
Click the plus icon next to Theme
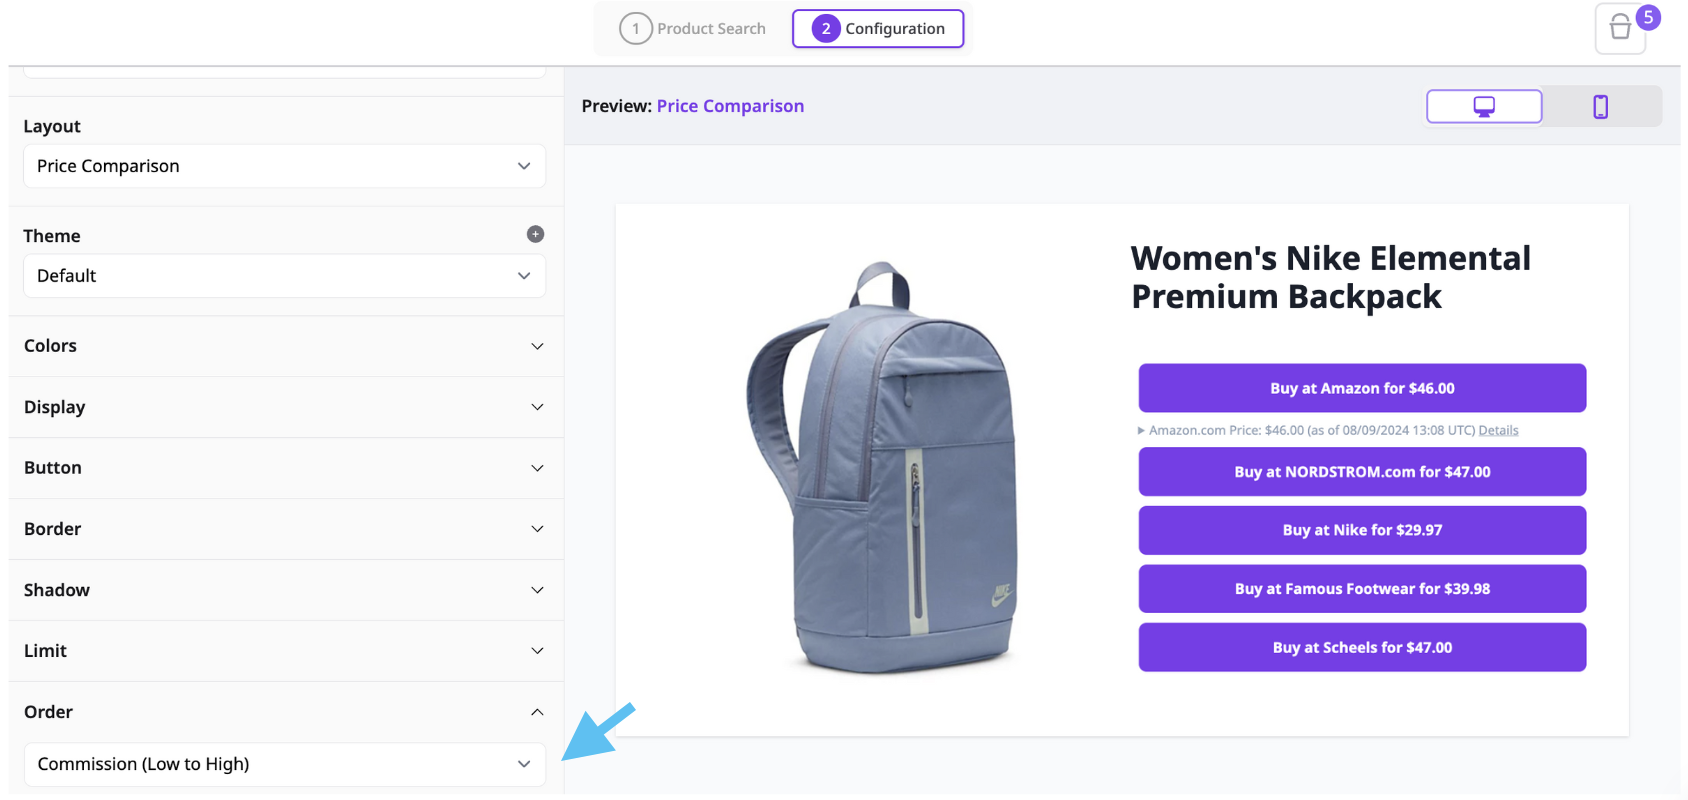[536, 234]
